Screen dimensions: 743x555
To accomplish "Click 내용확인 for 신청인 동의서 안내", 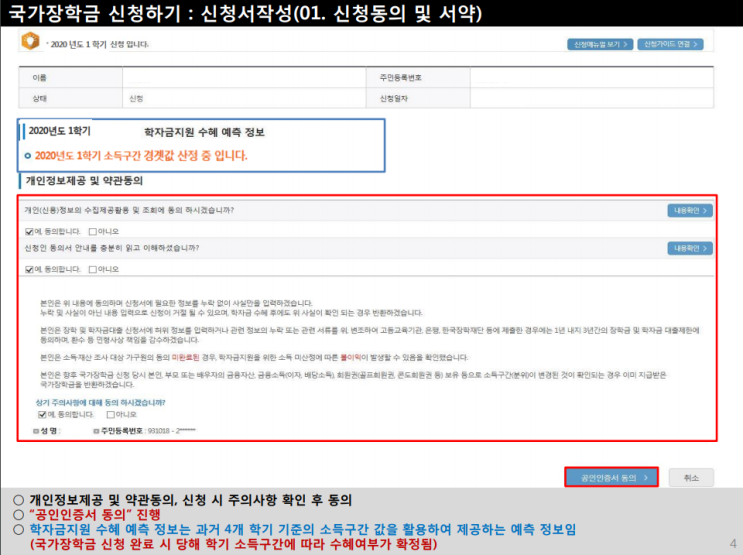I will tap(690, 248).
